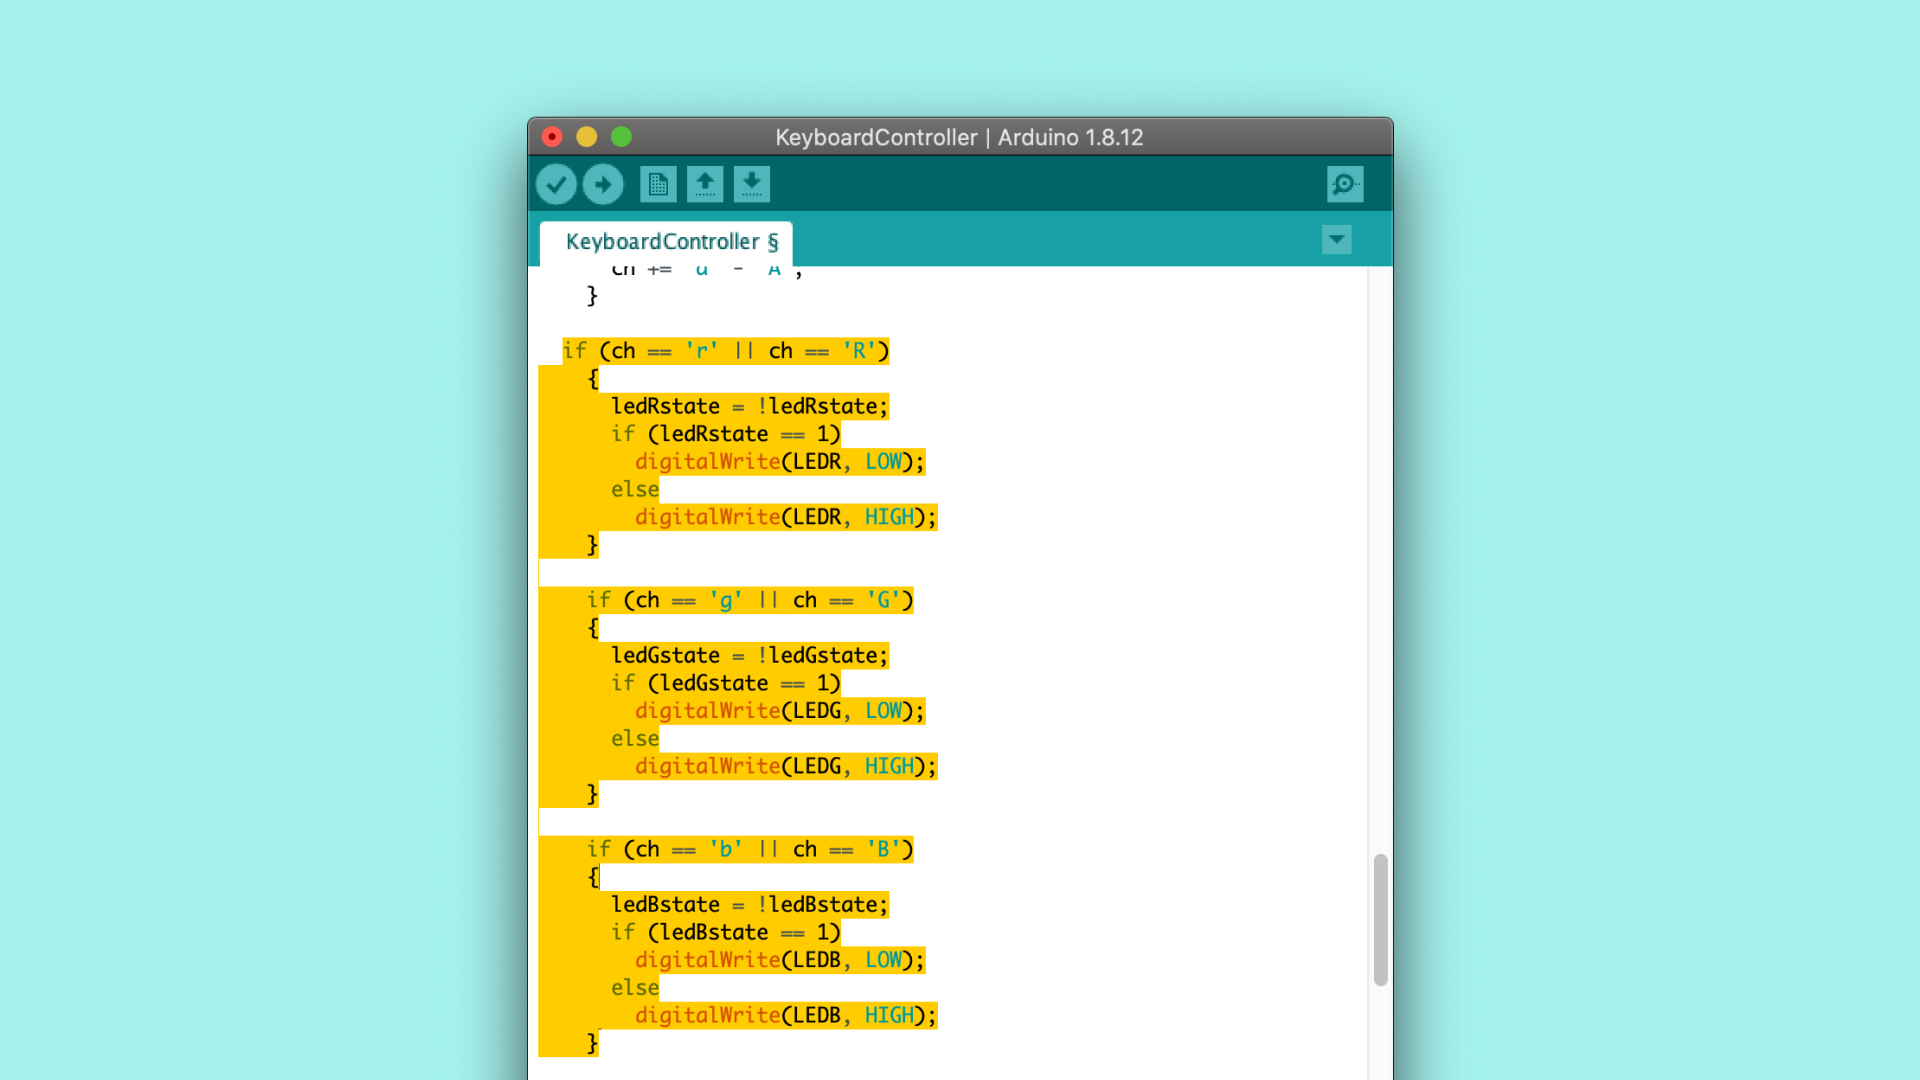Click the if (ledBstate == 1) line
The width and height of the screenshot is (1920, 1080).
pos(725,933)
